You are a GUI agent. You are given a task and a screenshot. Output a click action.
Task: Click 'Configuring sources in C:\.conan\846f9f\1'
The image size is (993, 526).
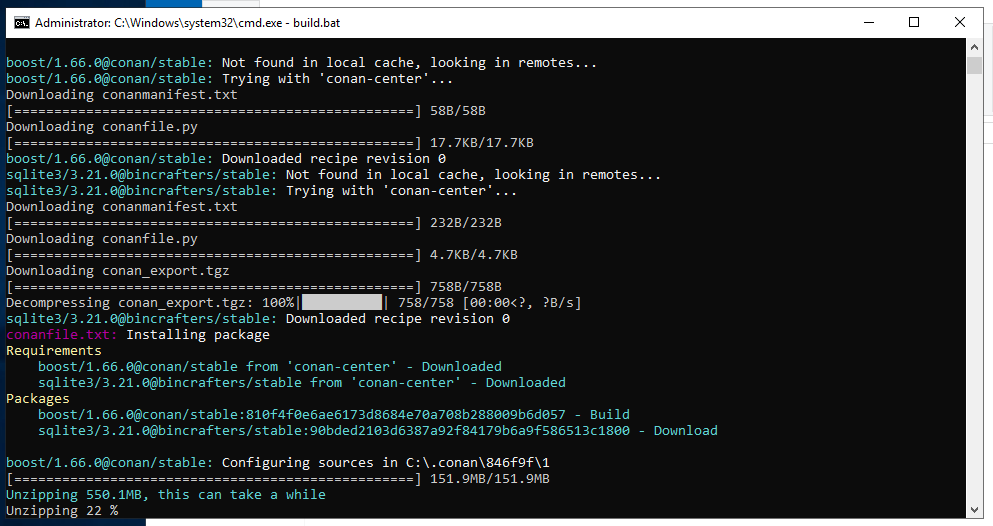point(386,463)
